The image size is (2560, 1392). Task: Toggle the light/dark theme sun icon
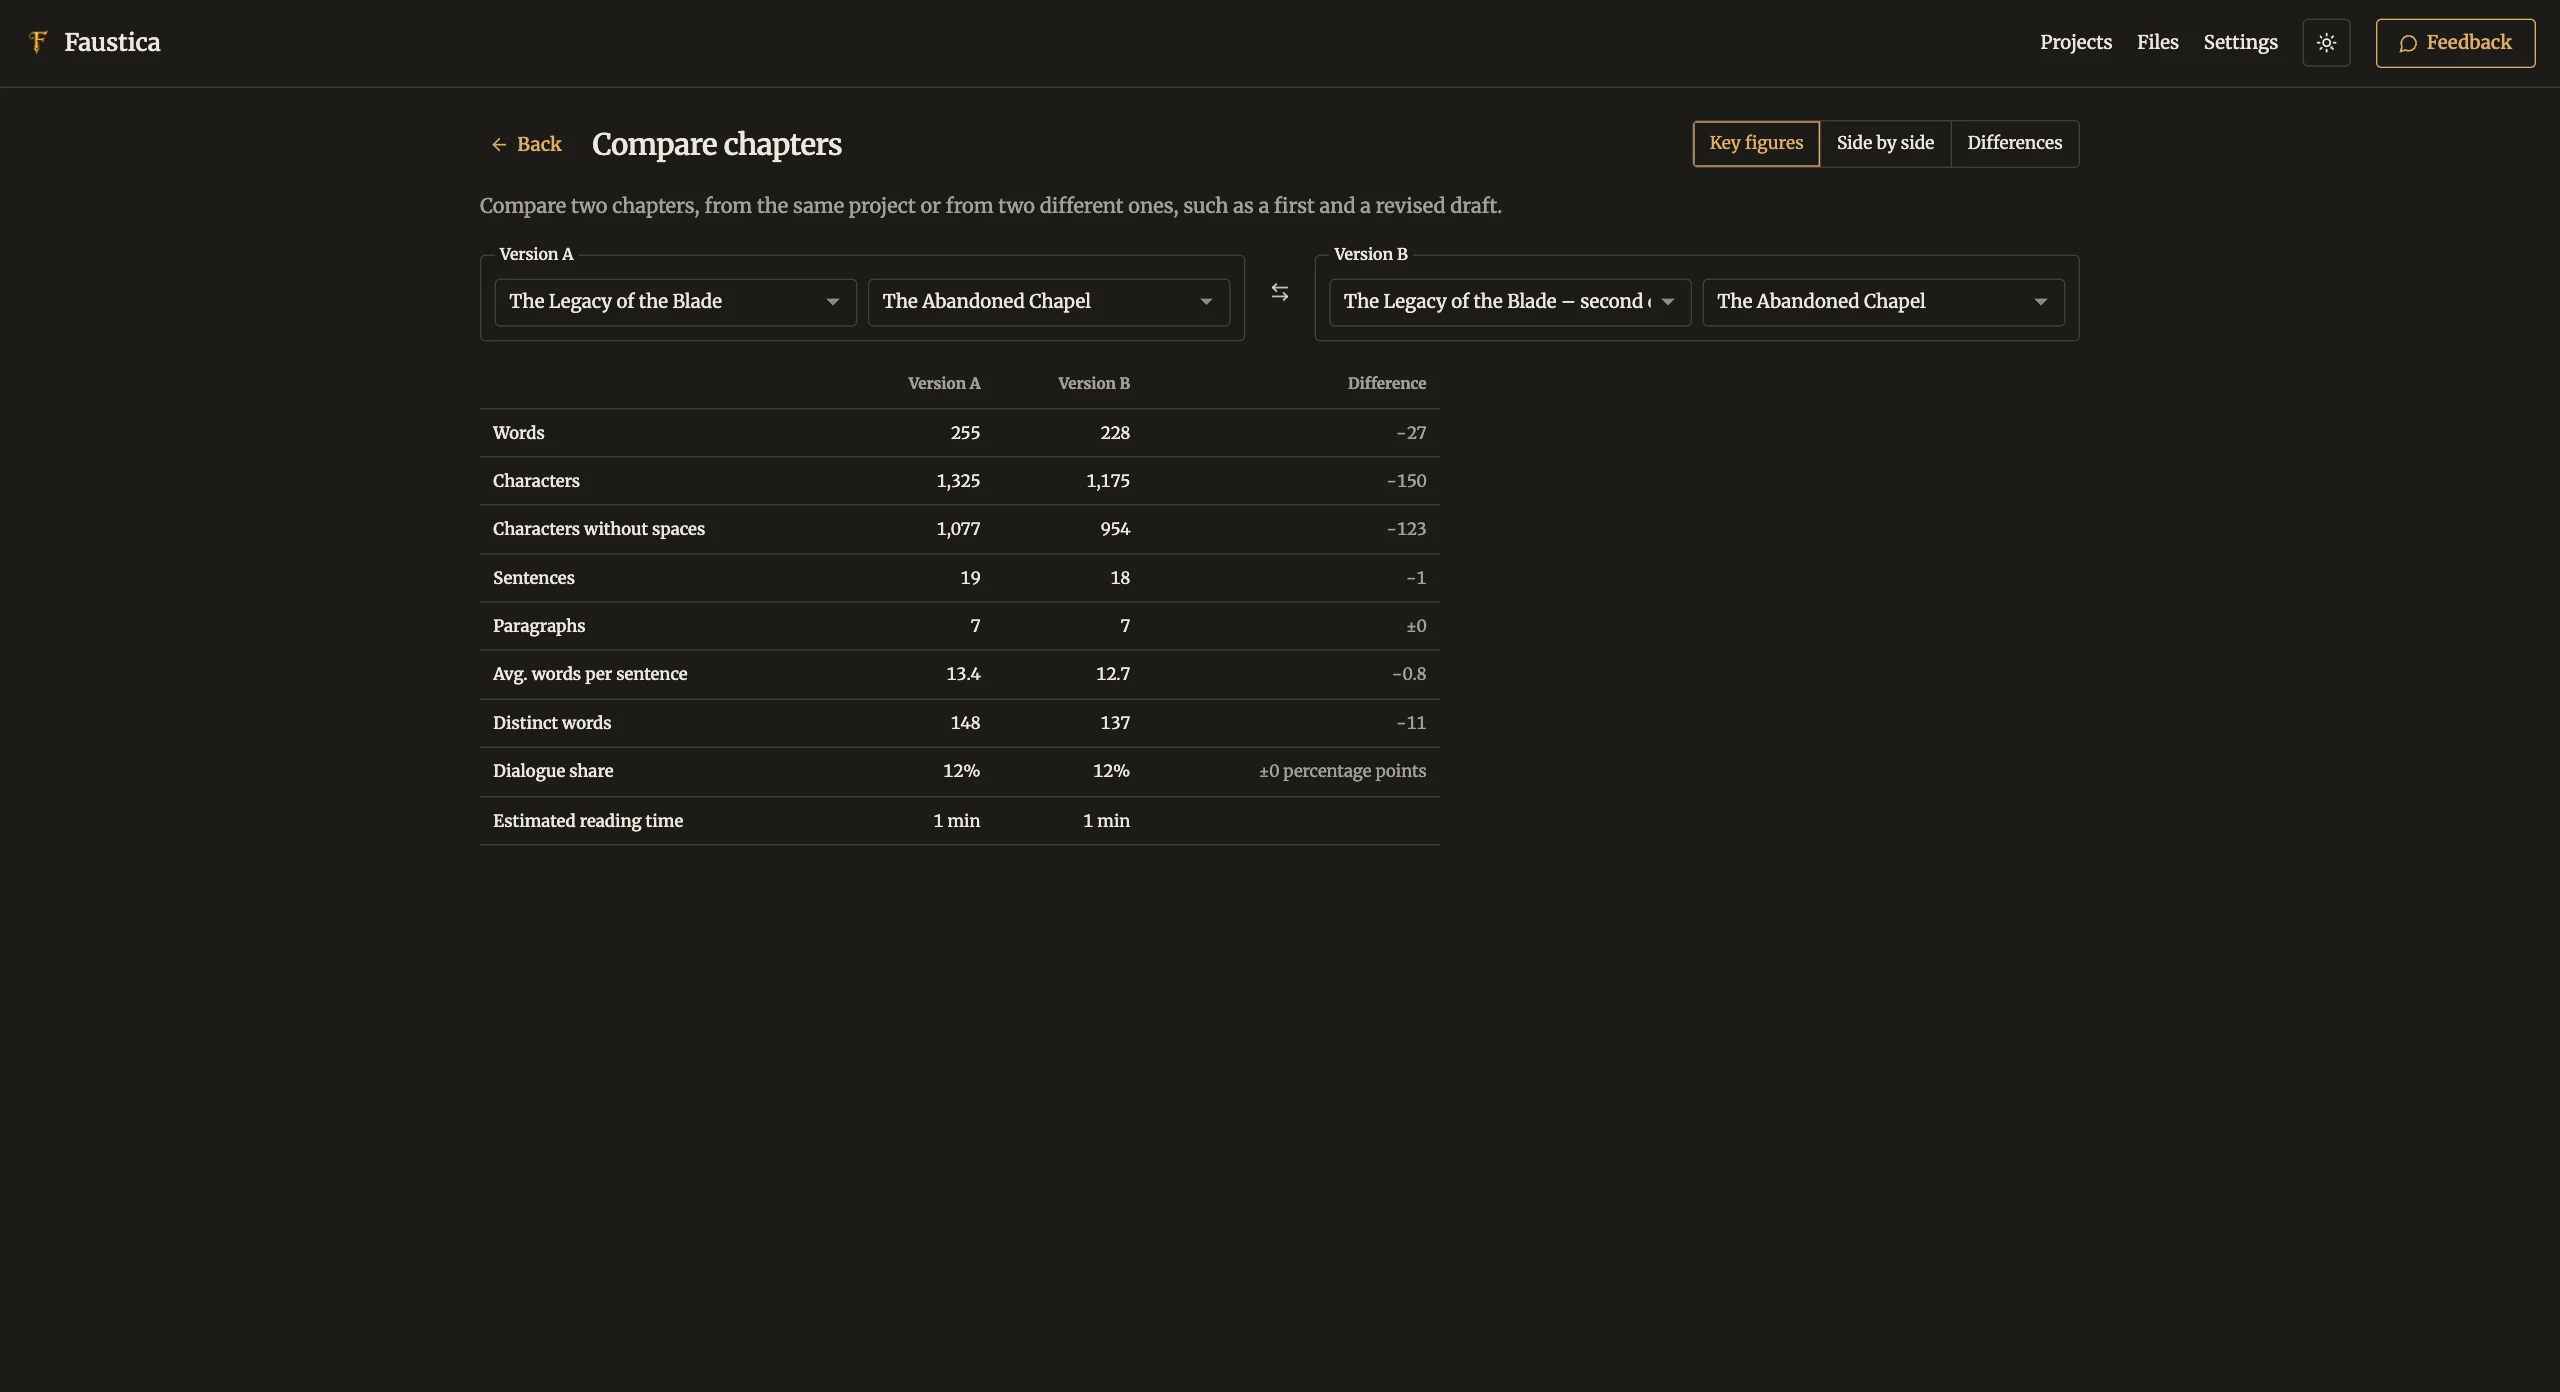(2326, 43)
